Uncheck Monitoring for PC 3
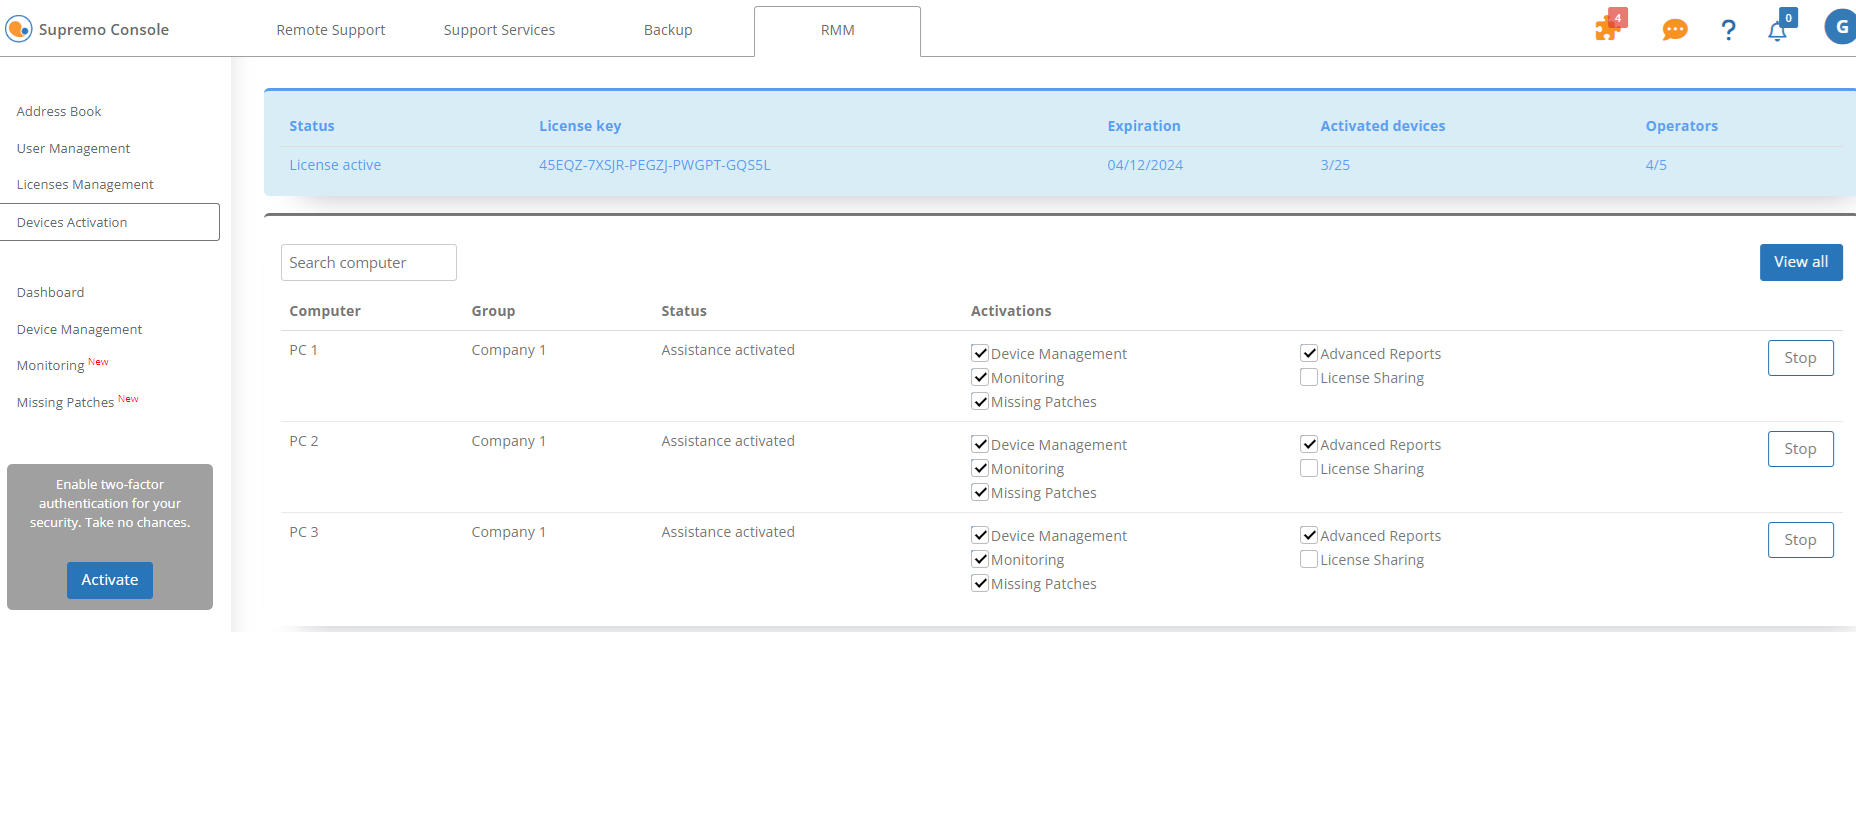The width and height of the screenshot is (1856, 839). pyautogui.click(x=980, y=559)
